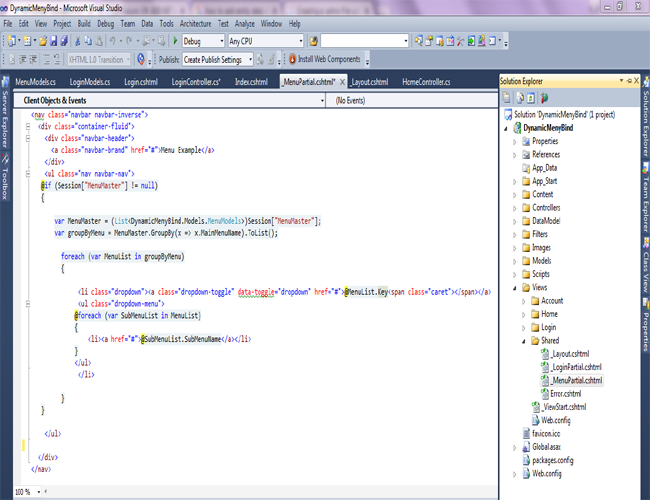
Task: Click Refresh icon in Solution Explorer toolbar
Action: click(x=532, y=97)
